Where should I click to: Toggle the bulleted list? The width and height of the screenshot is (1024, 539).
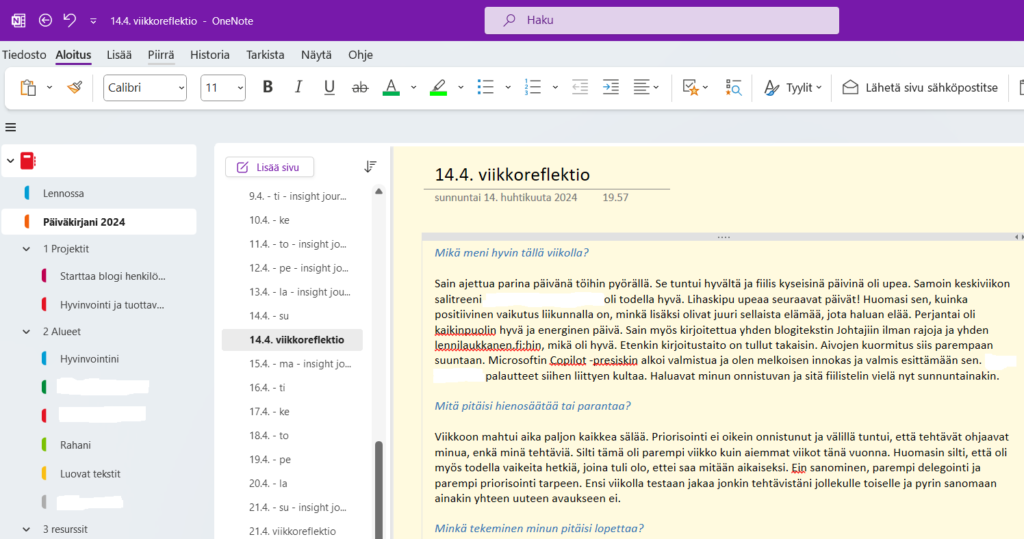[485, 87]
